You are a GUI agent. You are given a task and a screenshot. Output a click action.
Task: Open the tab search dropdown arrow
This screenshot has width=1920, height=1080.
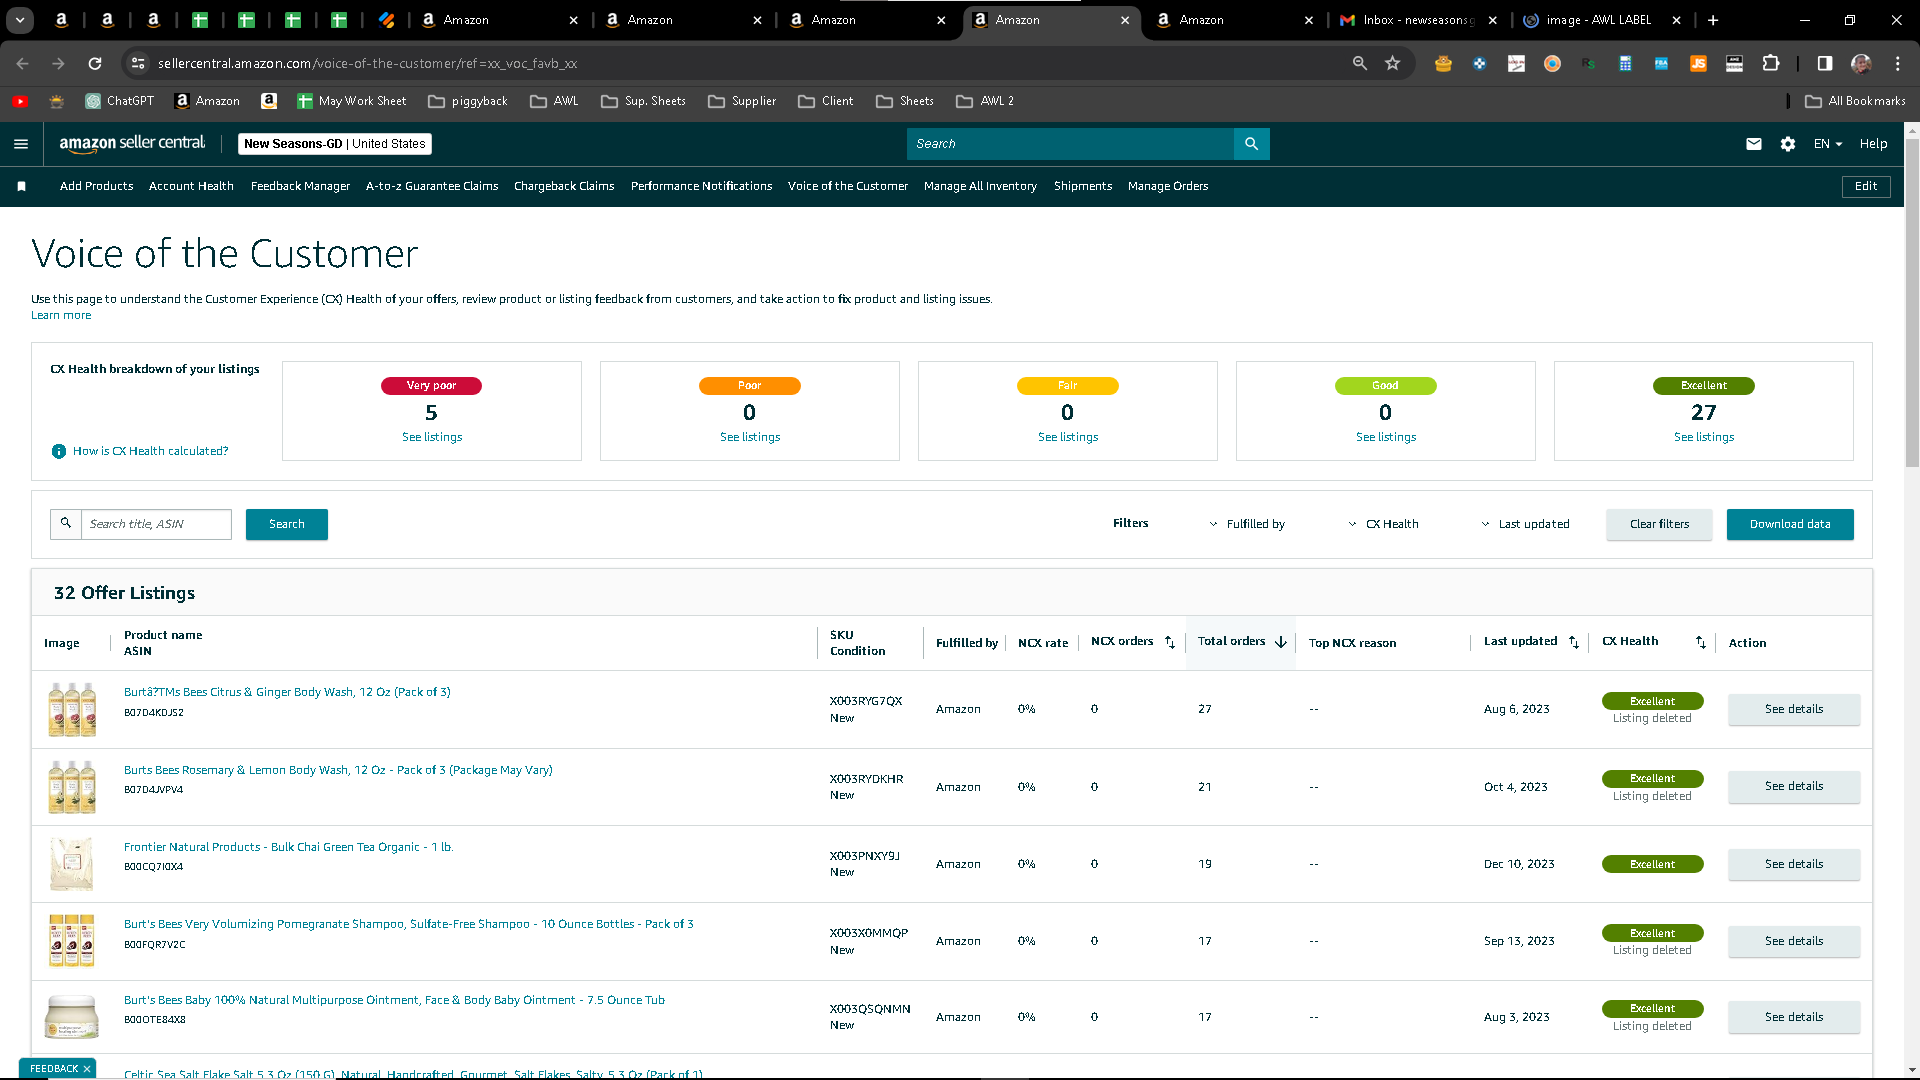coord(20,20)
